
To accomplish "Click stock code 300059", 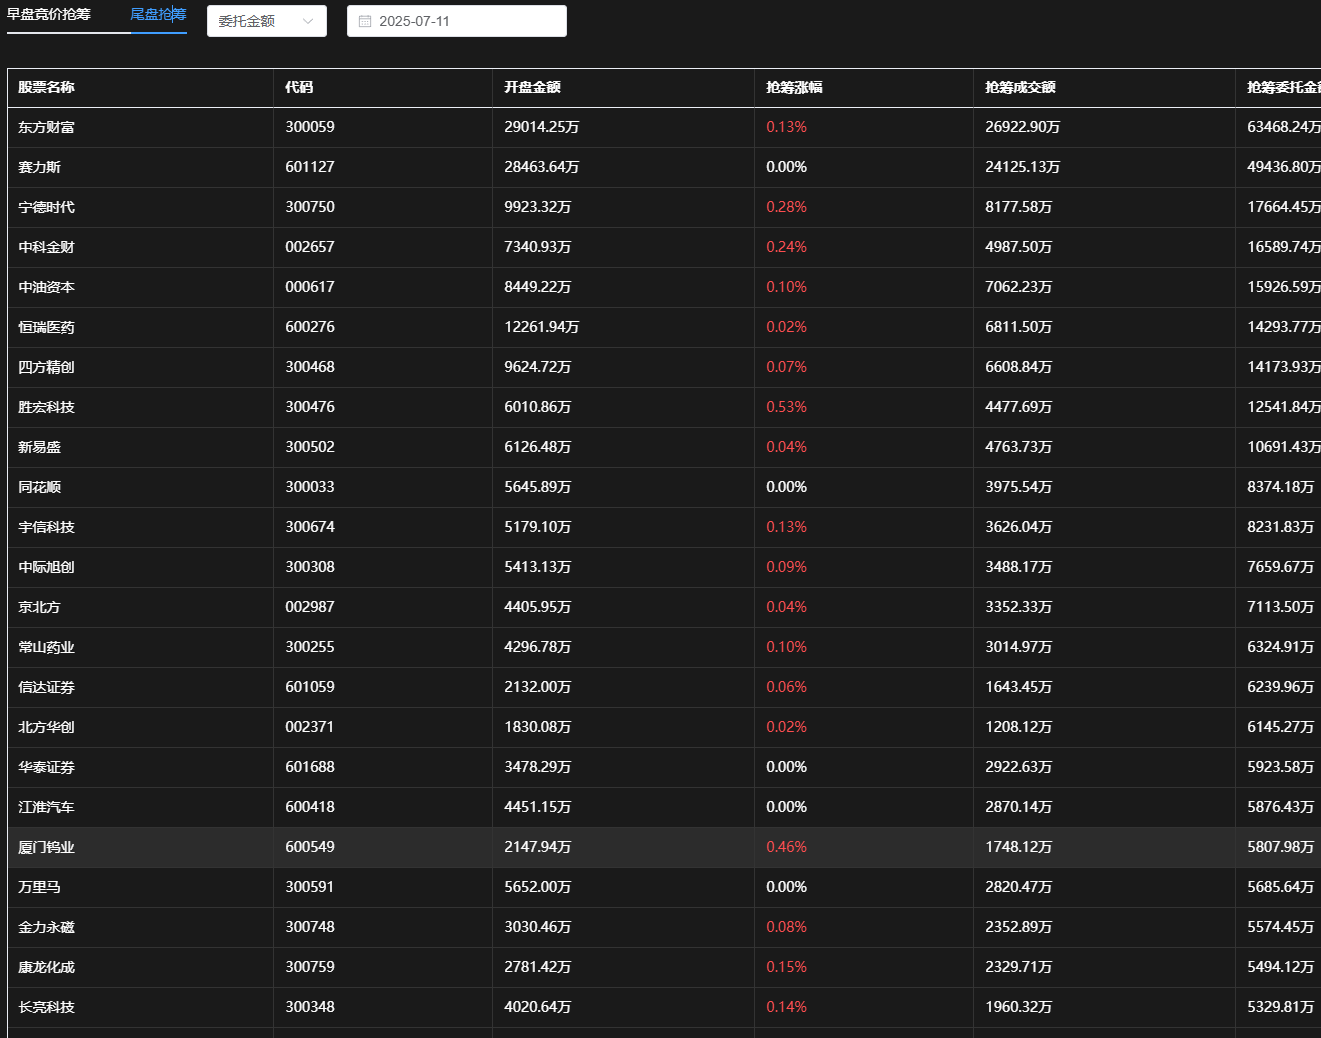I will pos(310,127).
